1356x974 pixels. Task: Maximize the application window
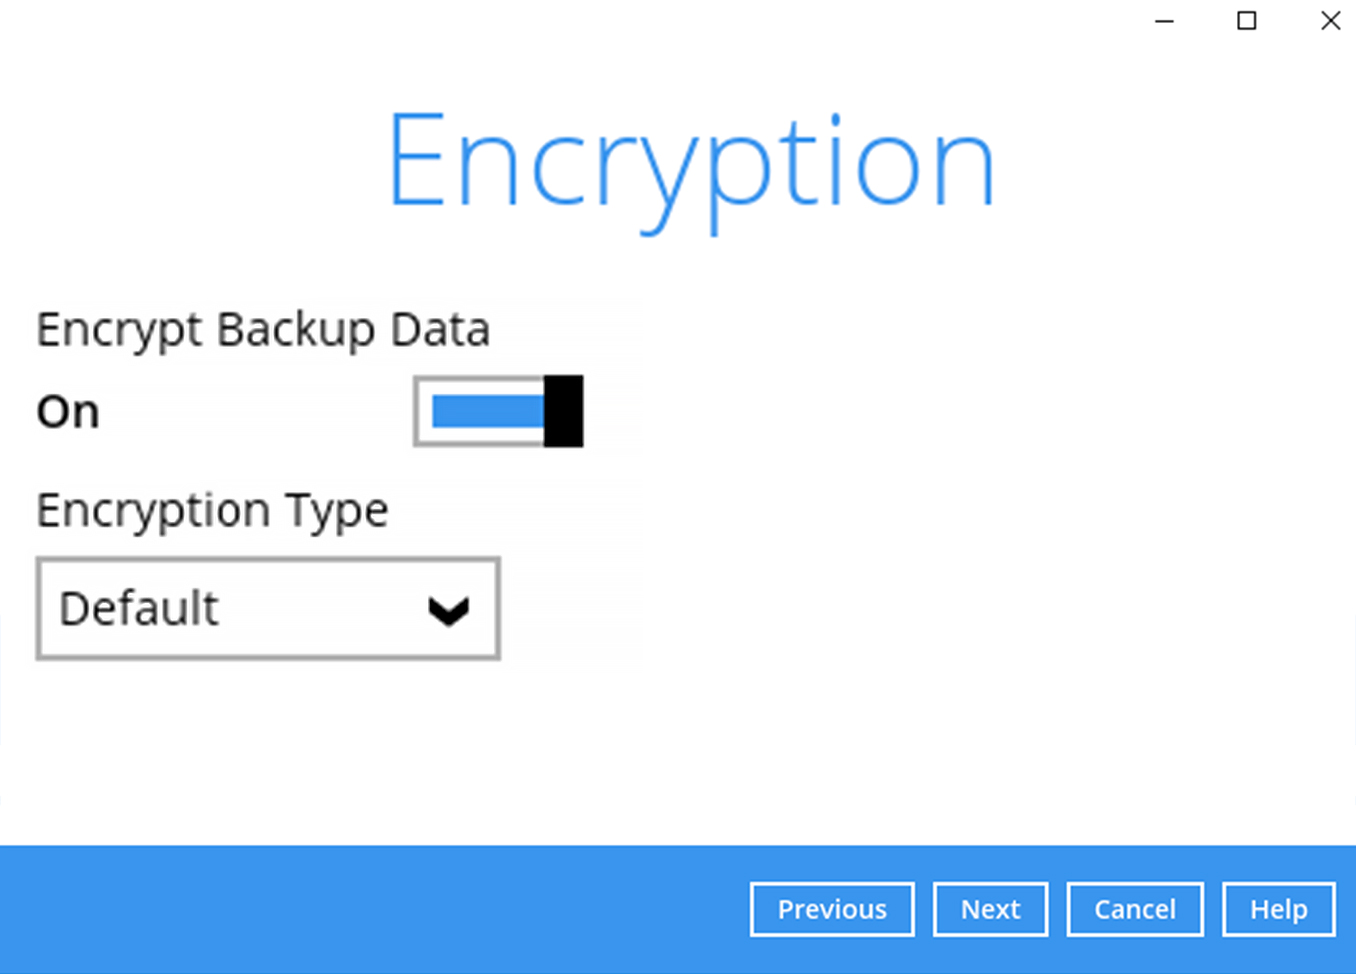(1246, 20)
